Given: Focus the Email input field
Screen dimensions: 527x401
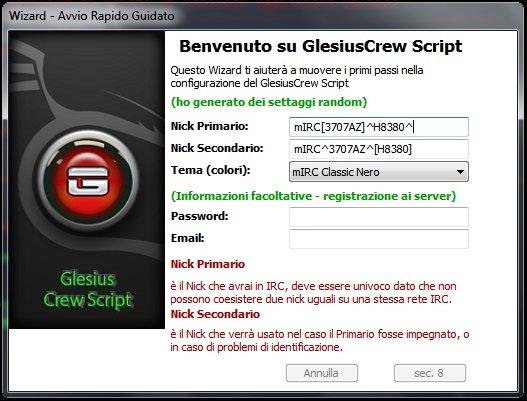Looking at the screenshot, I should [378, 239].
